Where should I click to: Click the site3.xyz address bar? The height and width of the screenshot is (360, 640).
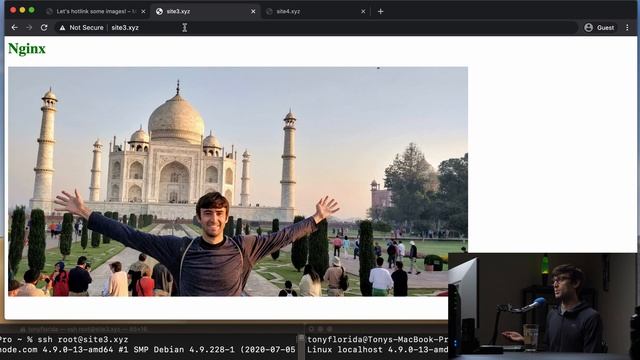(x=316, y=28)
